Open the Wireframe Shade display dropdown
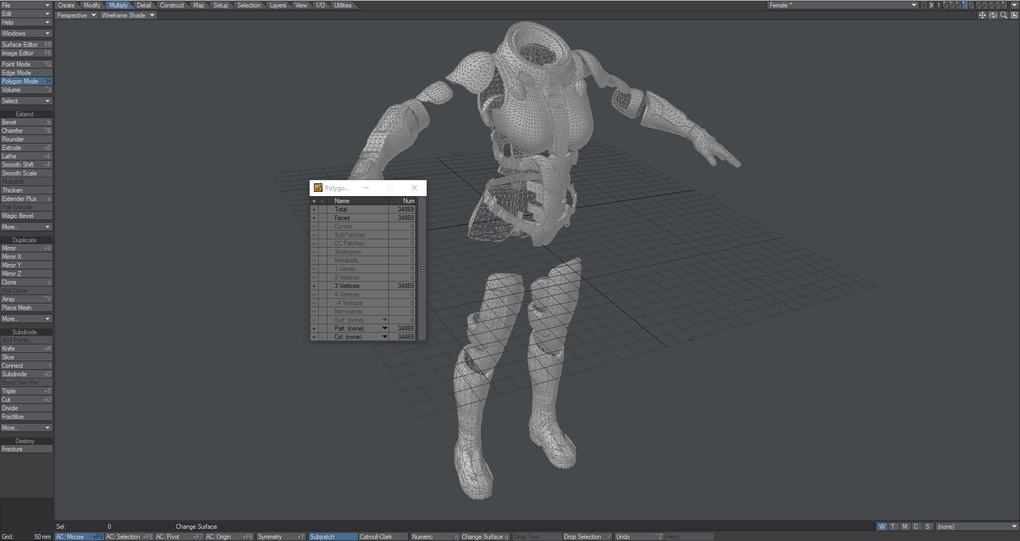The image size is (1020, 541). 128,15
